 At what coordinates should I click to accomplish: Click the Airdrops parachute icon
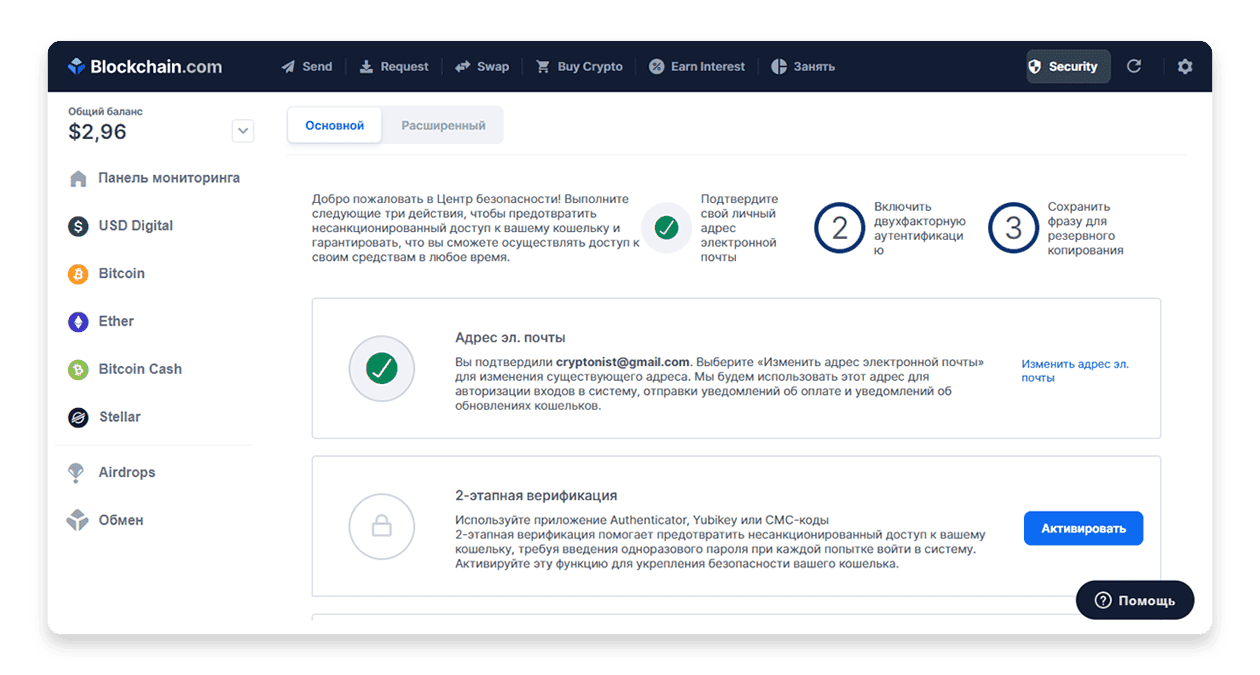coord(76,473)
